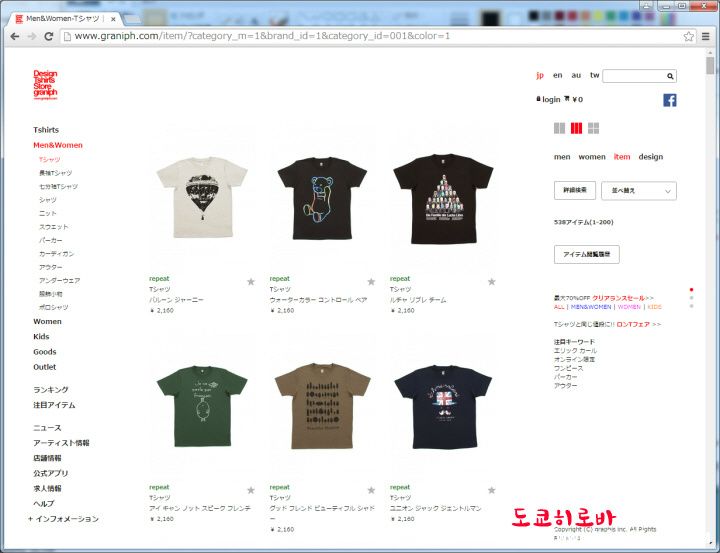Open 注目アイテム page link
Screen dimensions: 720x553
pos(54,405)
